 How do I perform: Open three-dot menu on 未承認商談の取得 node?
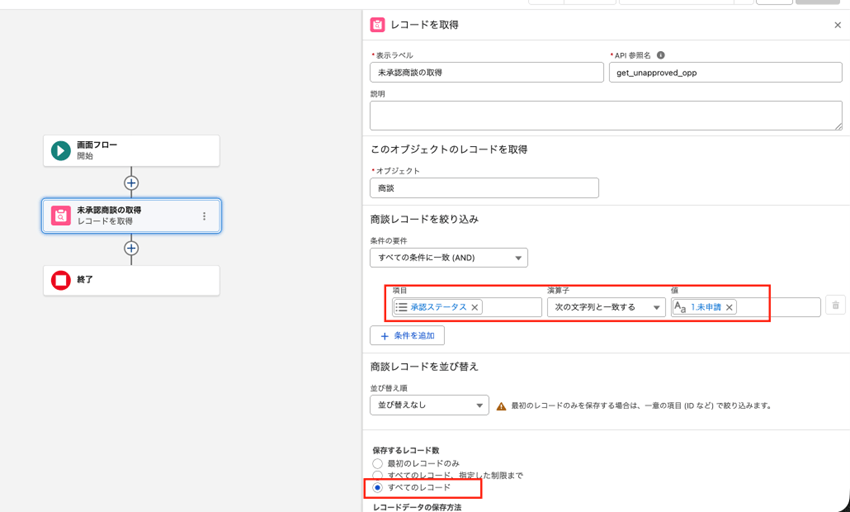point(204,216)
